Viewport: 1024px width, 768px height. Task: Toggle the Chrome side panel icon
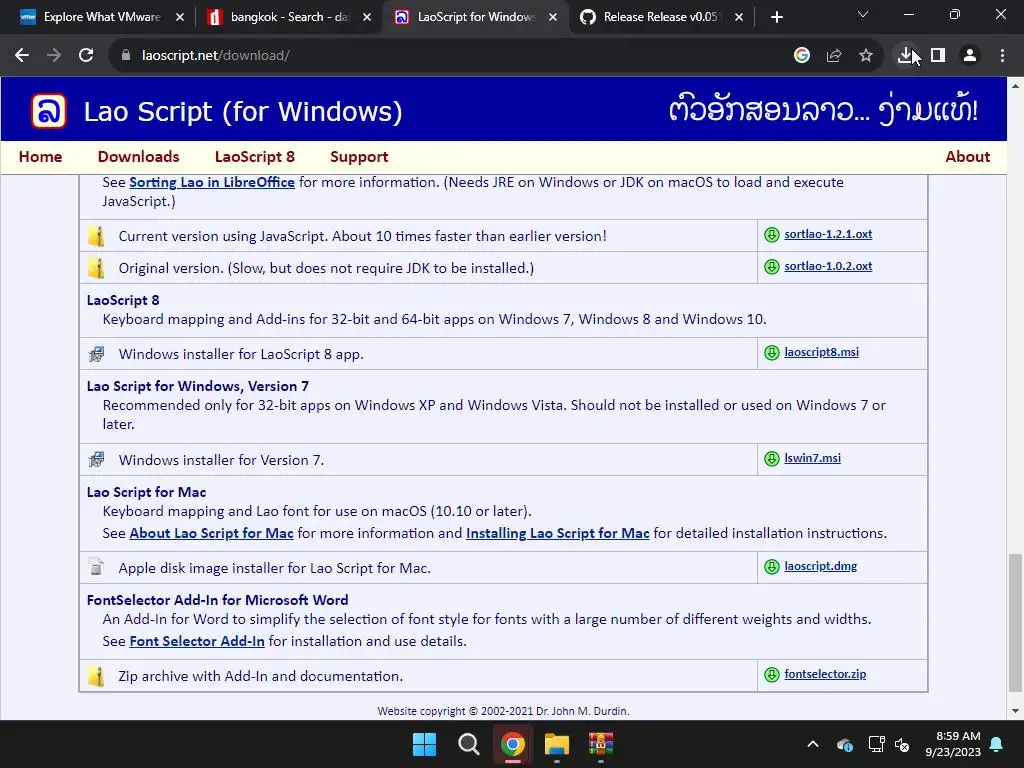tap(938, 56)
